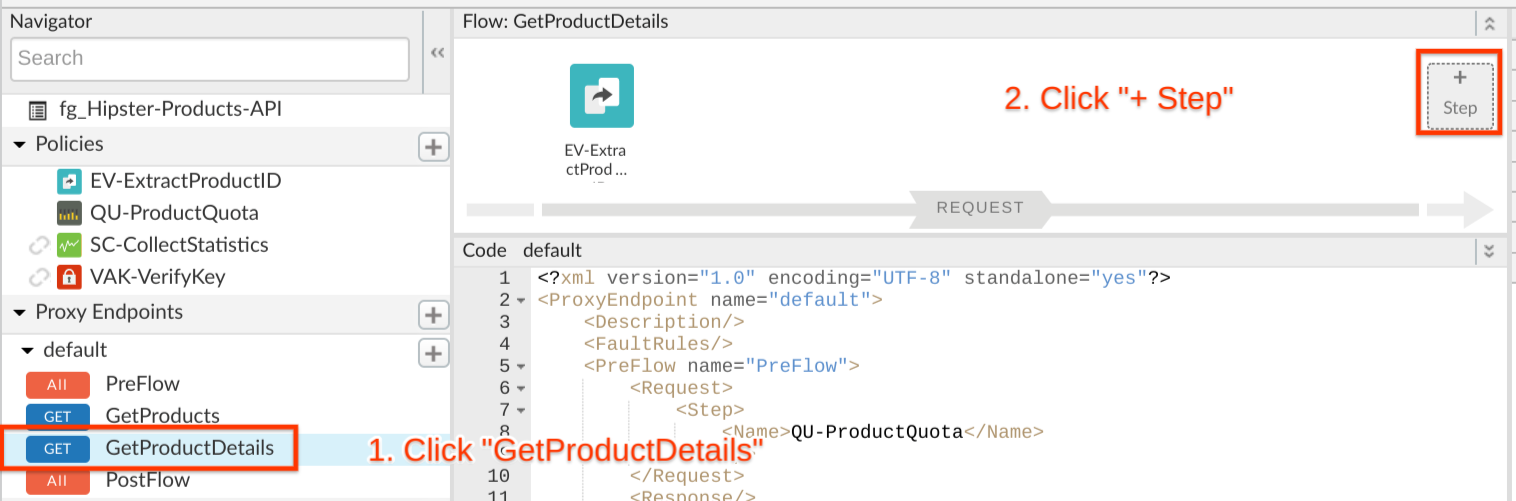The height and width of the screenshot is (501, 1516).
Task: Select the SC-CollectStatistics policy icon
Action: (x=69, y=245)
